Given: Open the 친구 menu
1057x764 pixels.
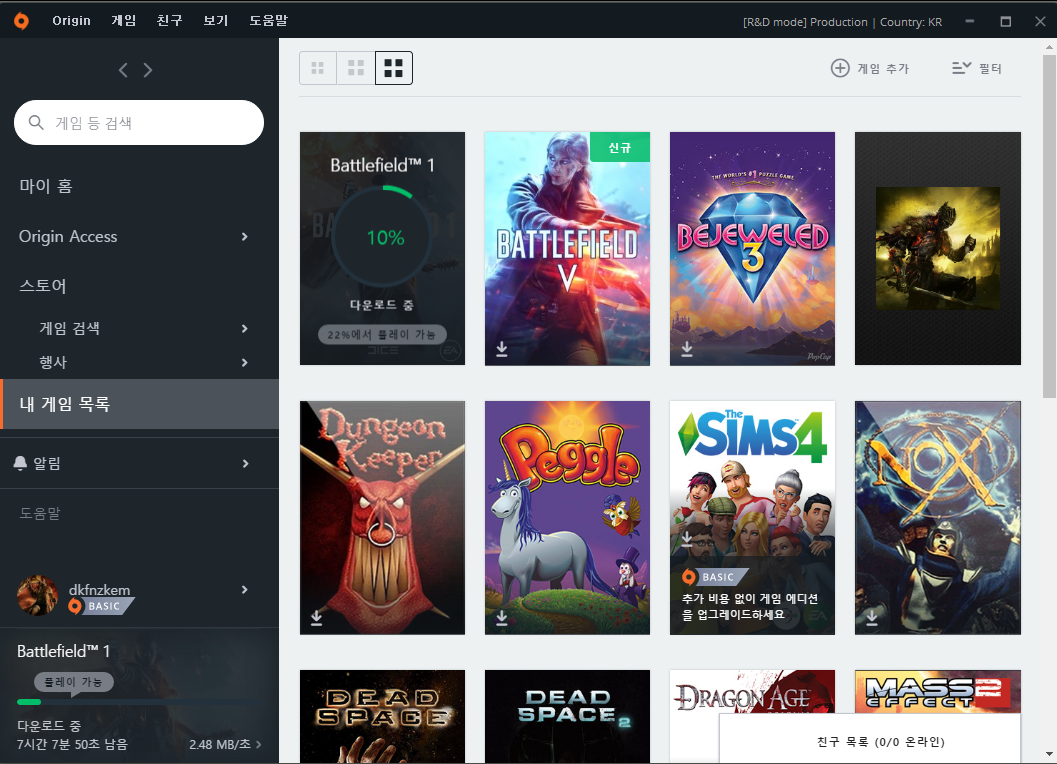Looking at the screenshot, I should 169,21.
